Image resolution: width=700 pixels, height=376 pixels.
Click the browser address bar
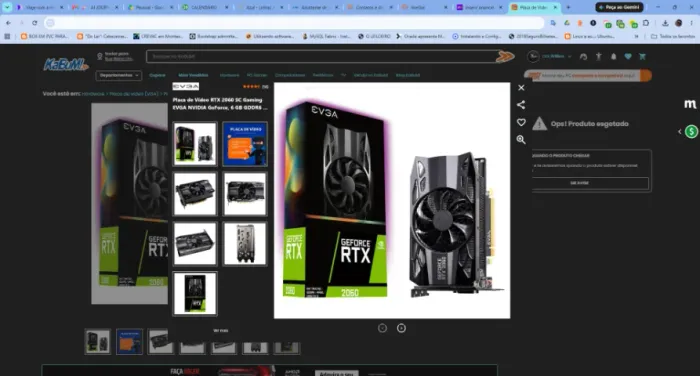pos(295,23)
